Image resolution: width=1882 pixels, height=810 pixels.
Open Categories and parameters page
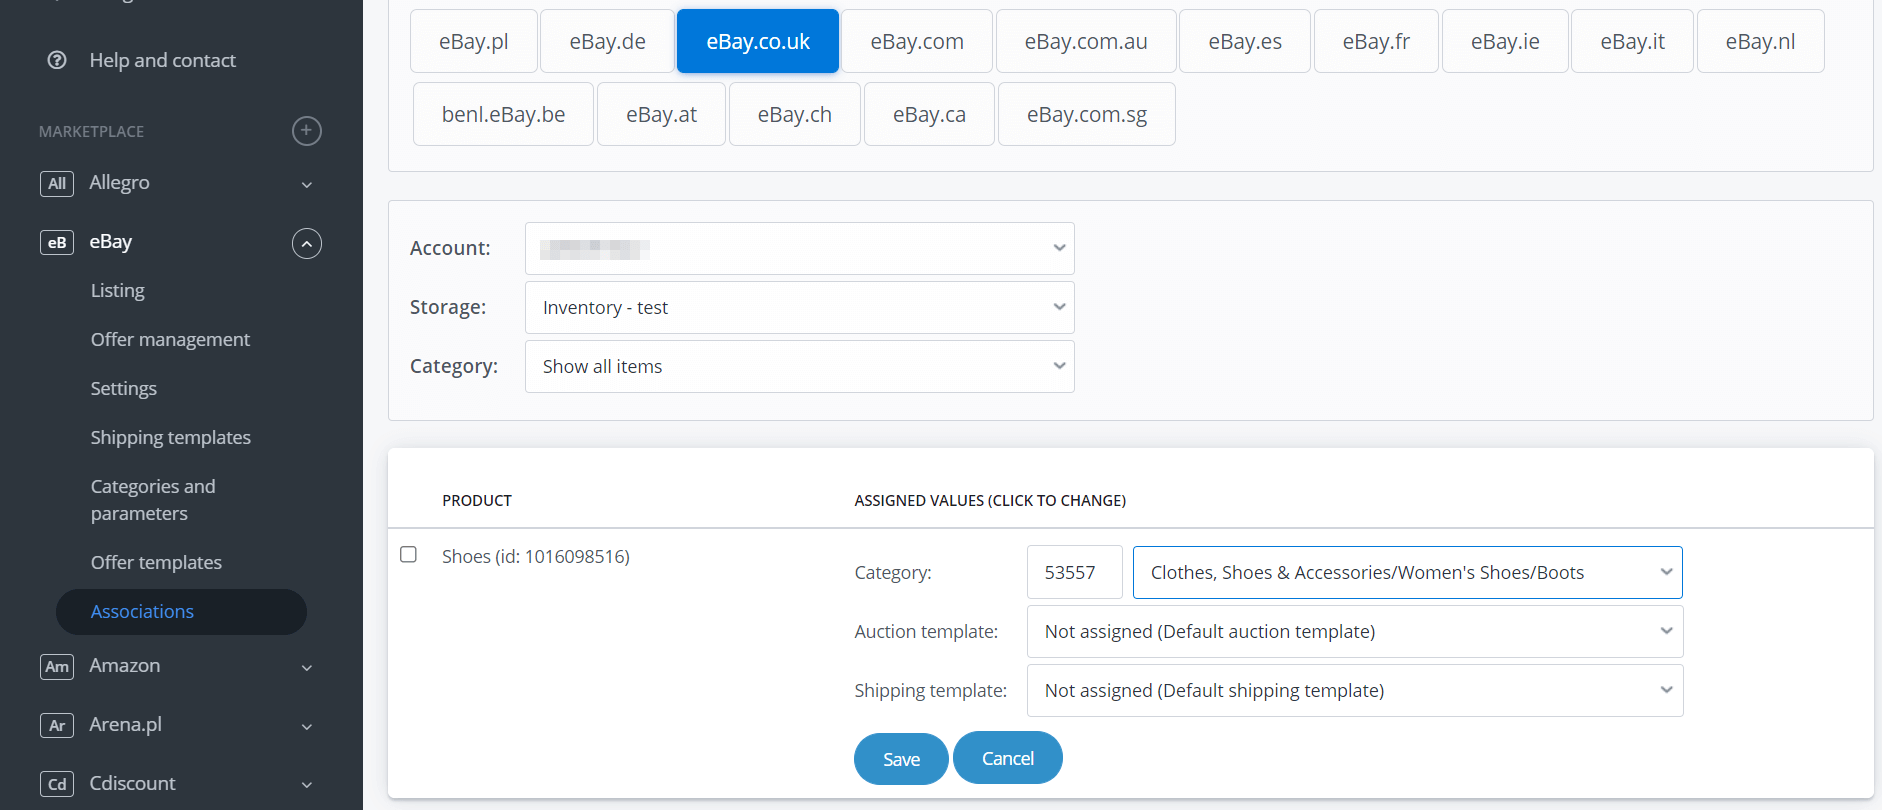click(153, 500)
